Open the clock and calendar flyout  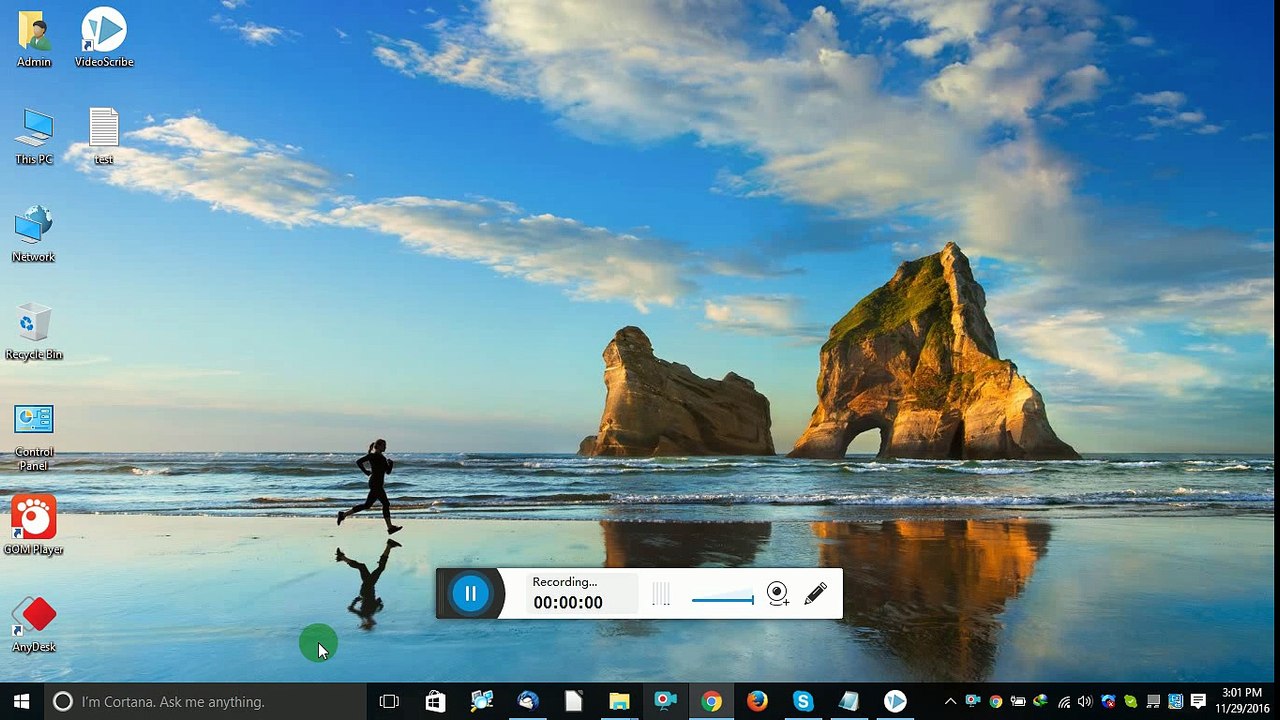1241,702
